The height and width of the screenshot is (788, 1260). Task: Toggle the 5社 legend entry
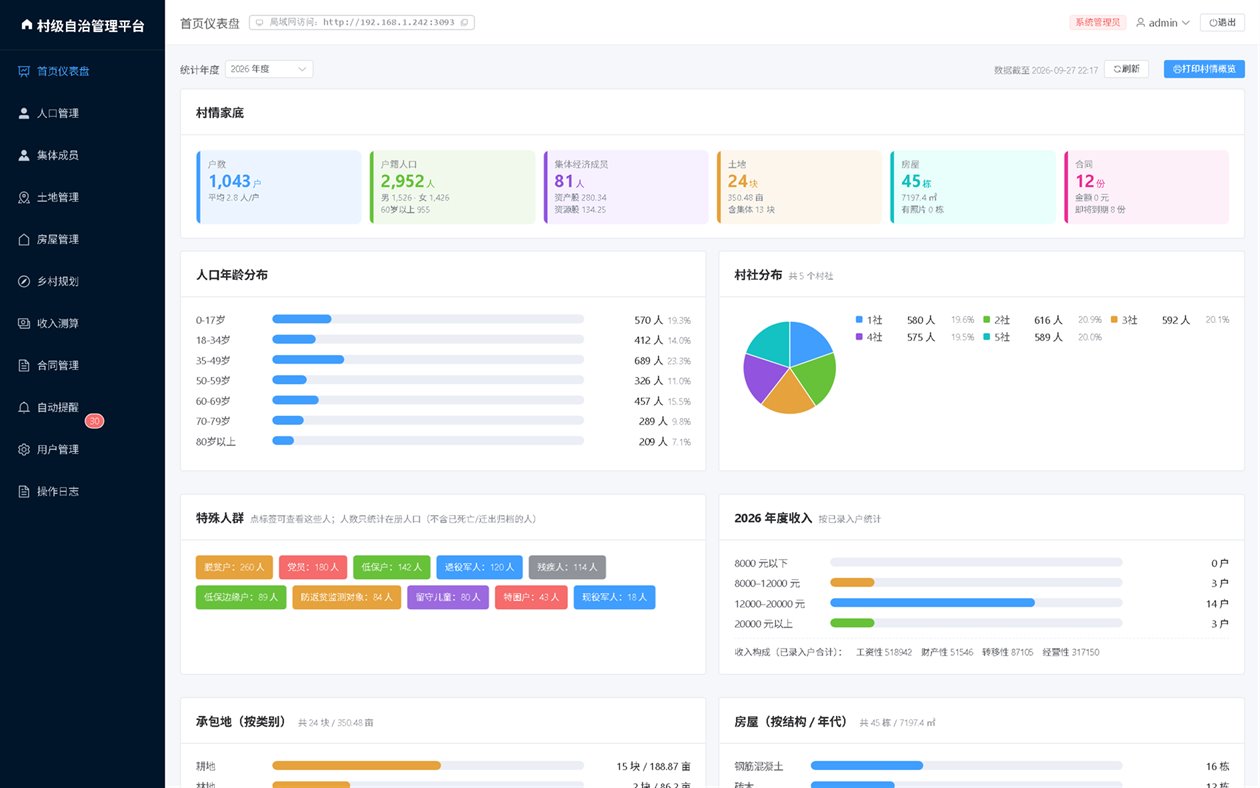coord(997,338)
